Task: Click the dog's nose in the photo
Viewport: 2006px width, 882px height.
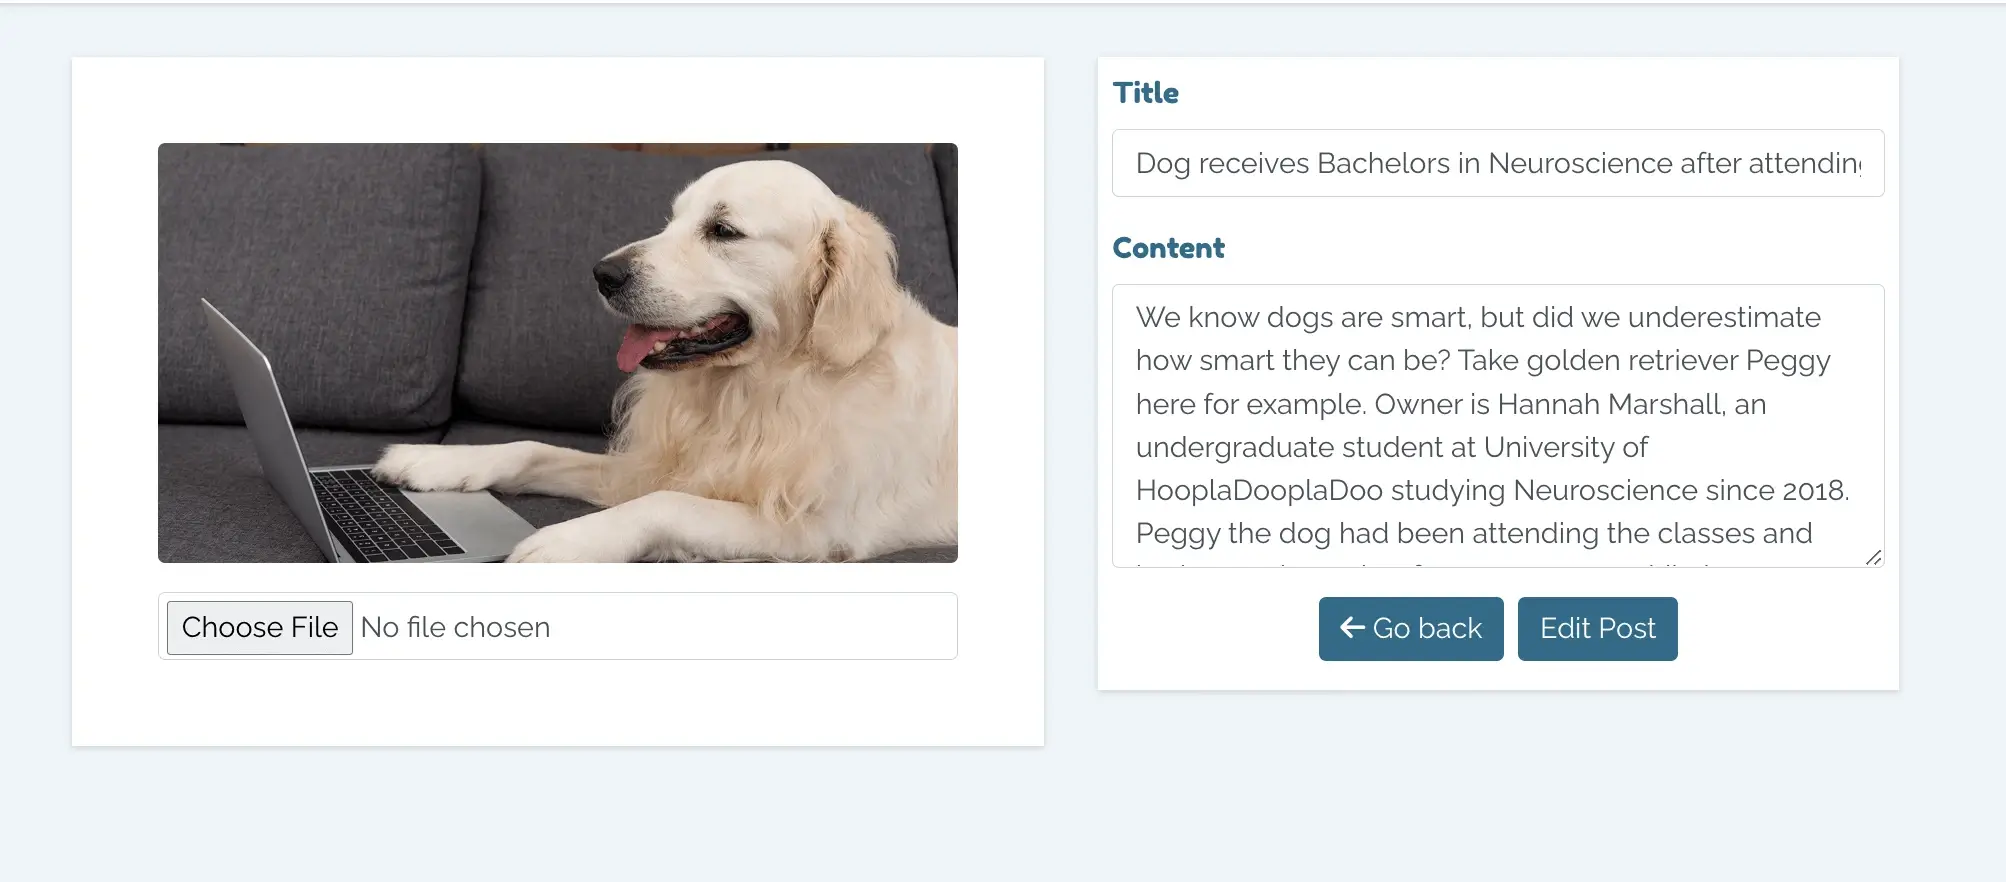Action: [x=608, y=274]
